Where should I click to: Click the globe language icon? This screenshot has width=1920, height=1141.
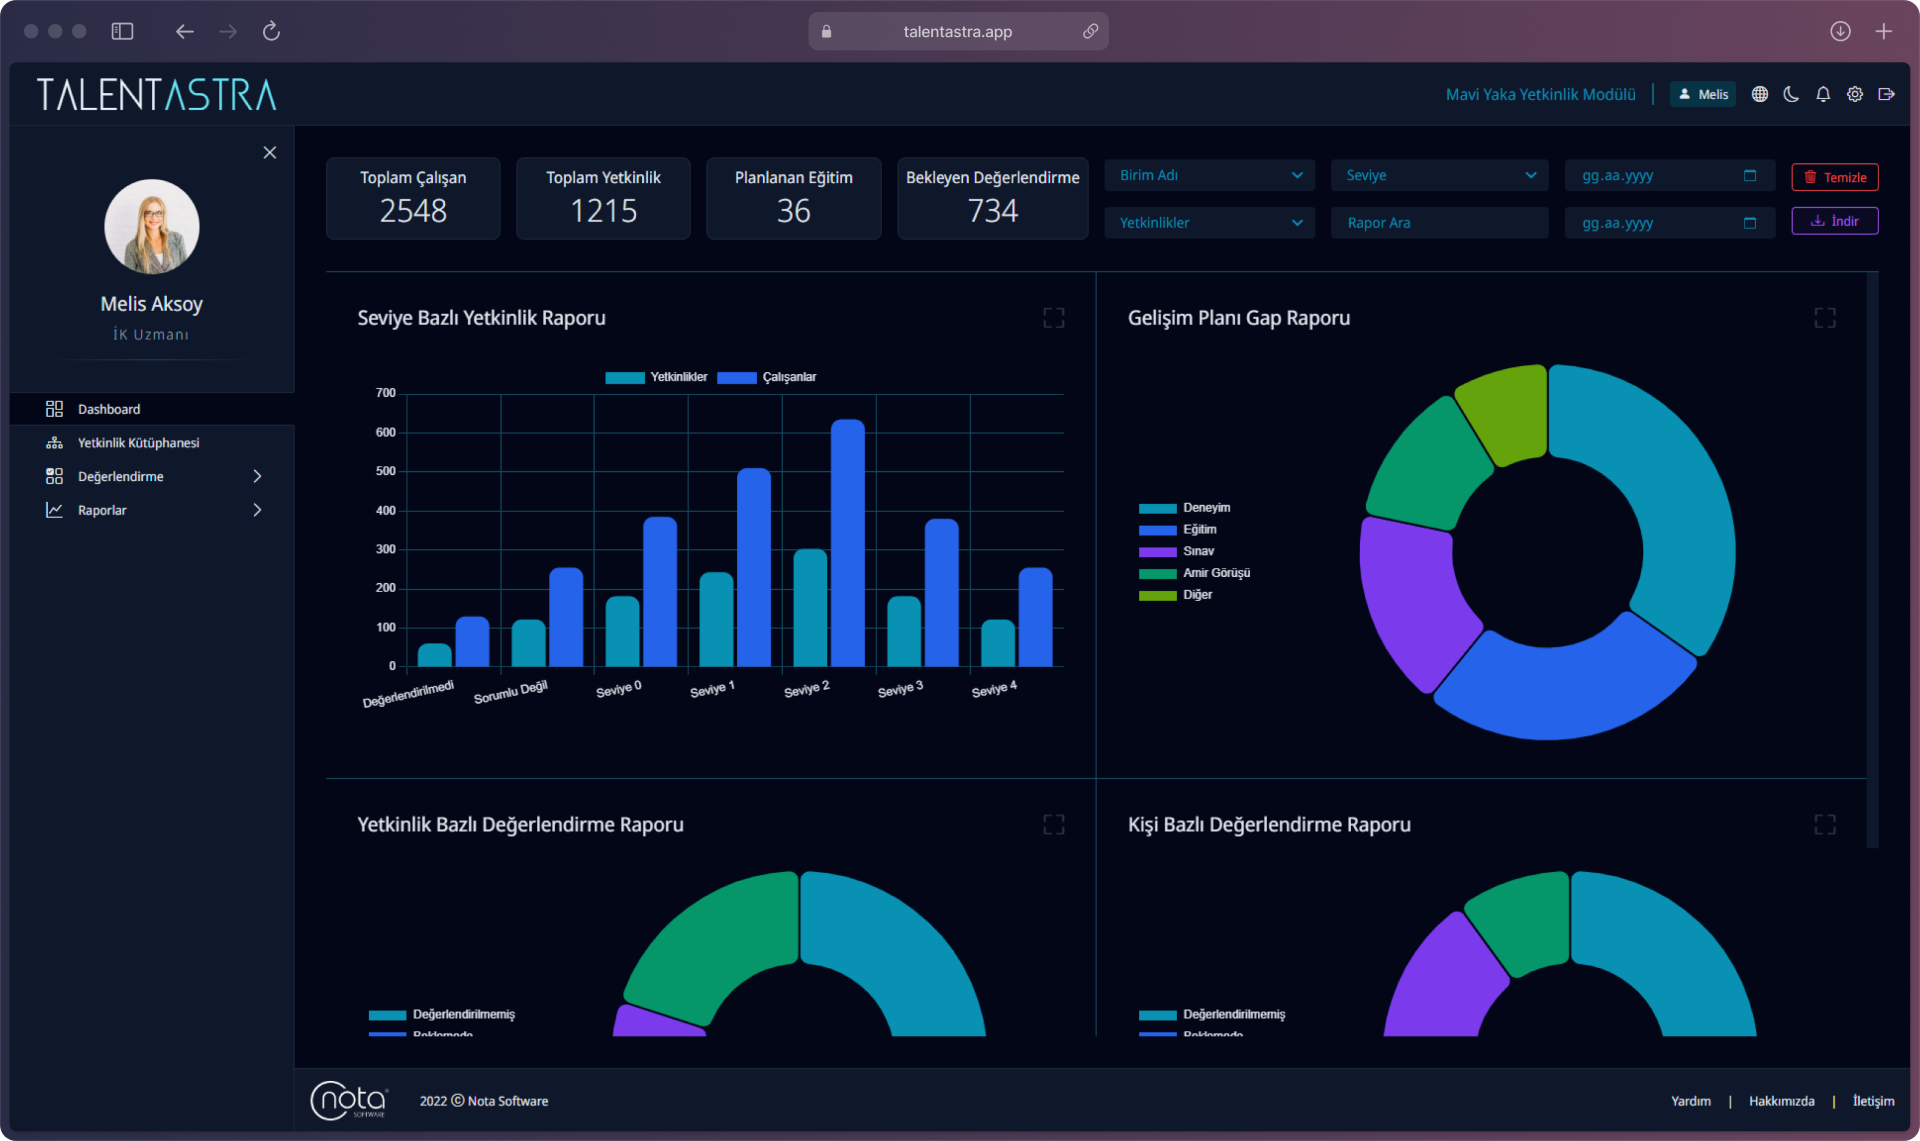point(1760,94)
